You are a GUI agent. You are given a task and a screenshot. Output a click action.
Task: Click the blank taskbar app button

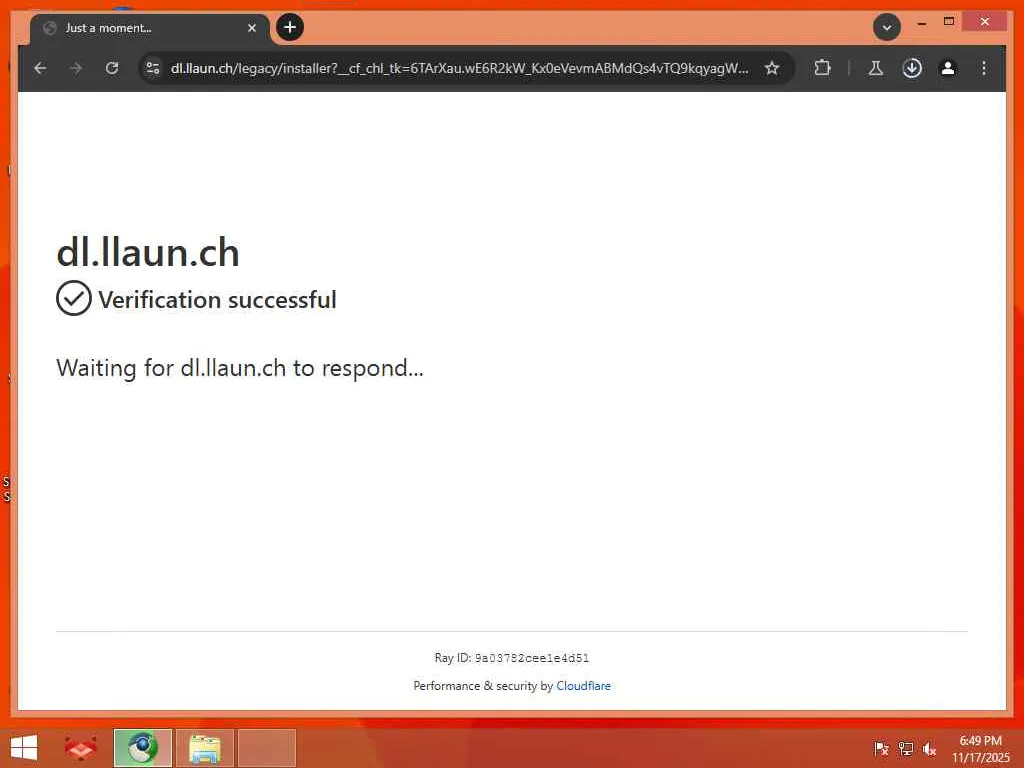266,748
